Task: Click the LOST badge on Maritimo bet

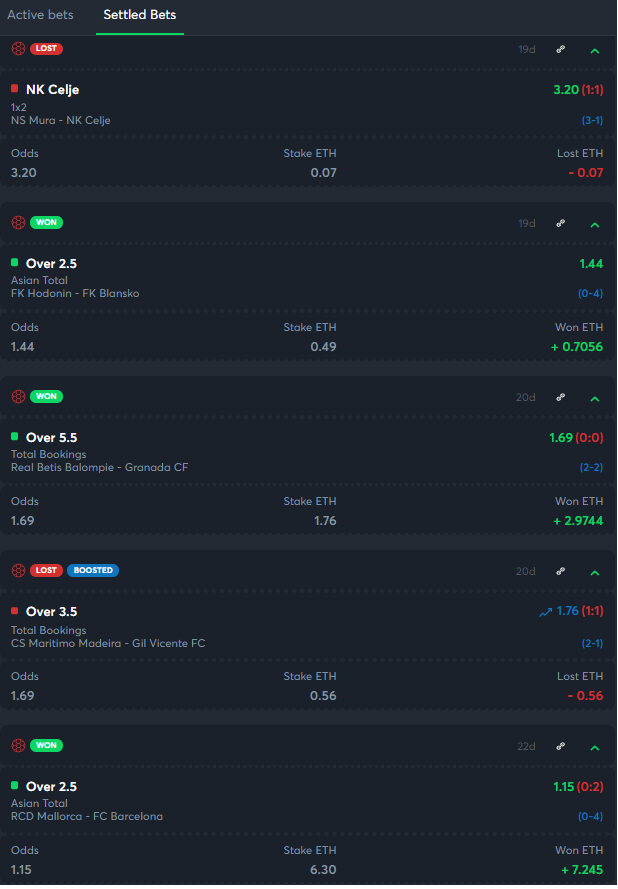Action: 46,571
